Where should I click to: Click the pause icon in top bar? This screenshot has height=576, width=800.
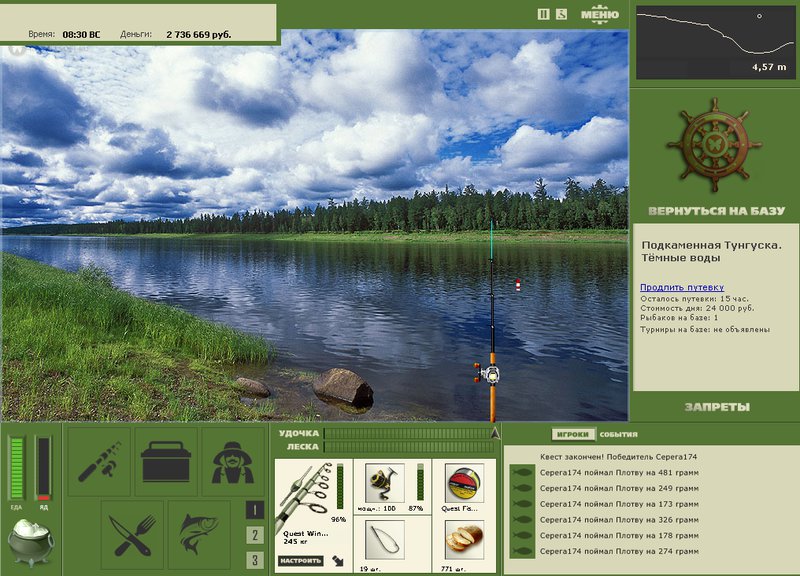coord(544,14)
